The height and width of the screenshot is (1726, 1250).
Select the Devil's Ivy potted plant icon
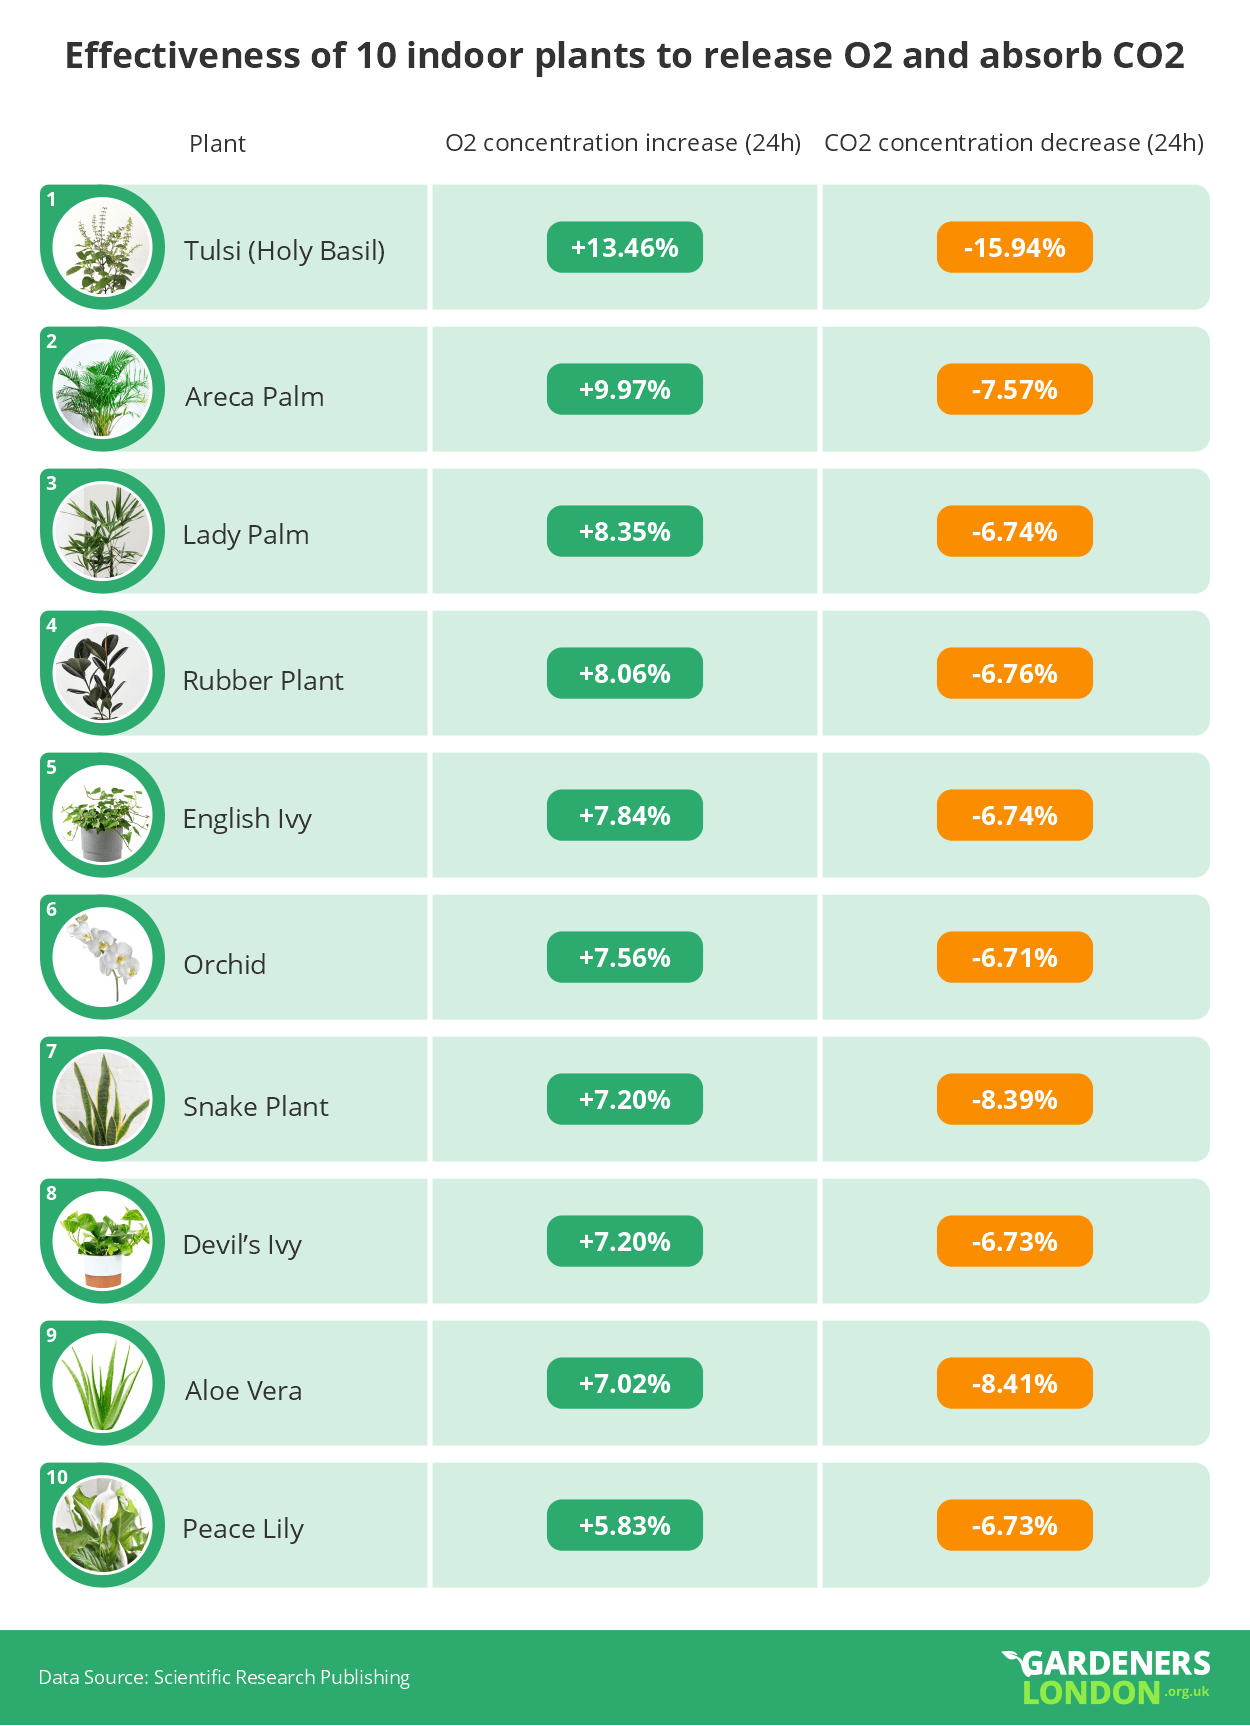pos(102,1241)
